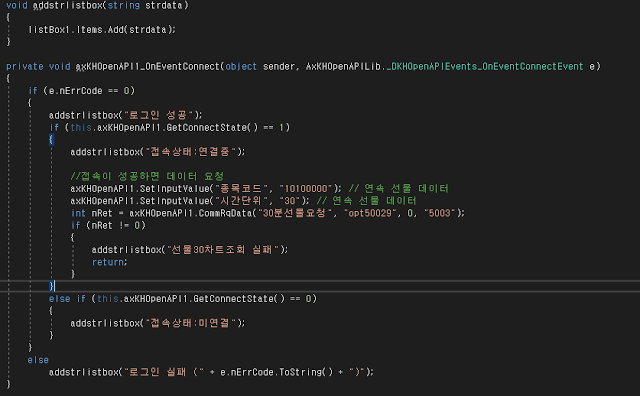Viewport: 640px width, 396px height.
Task: Click the string "선물30차트조회 실패"
Action: [222, 250]
